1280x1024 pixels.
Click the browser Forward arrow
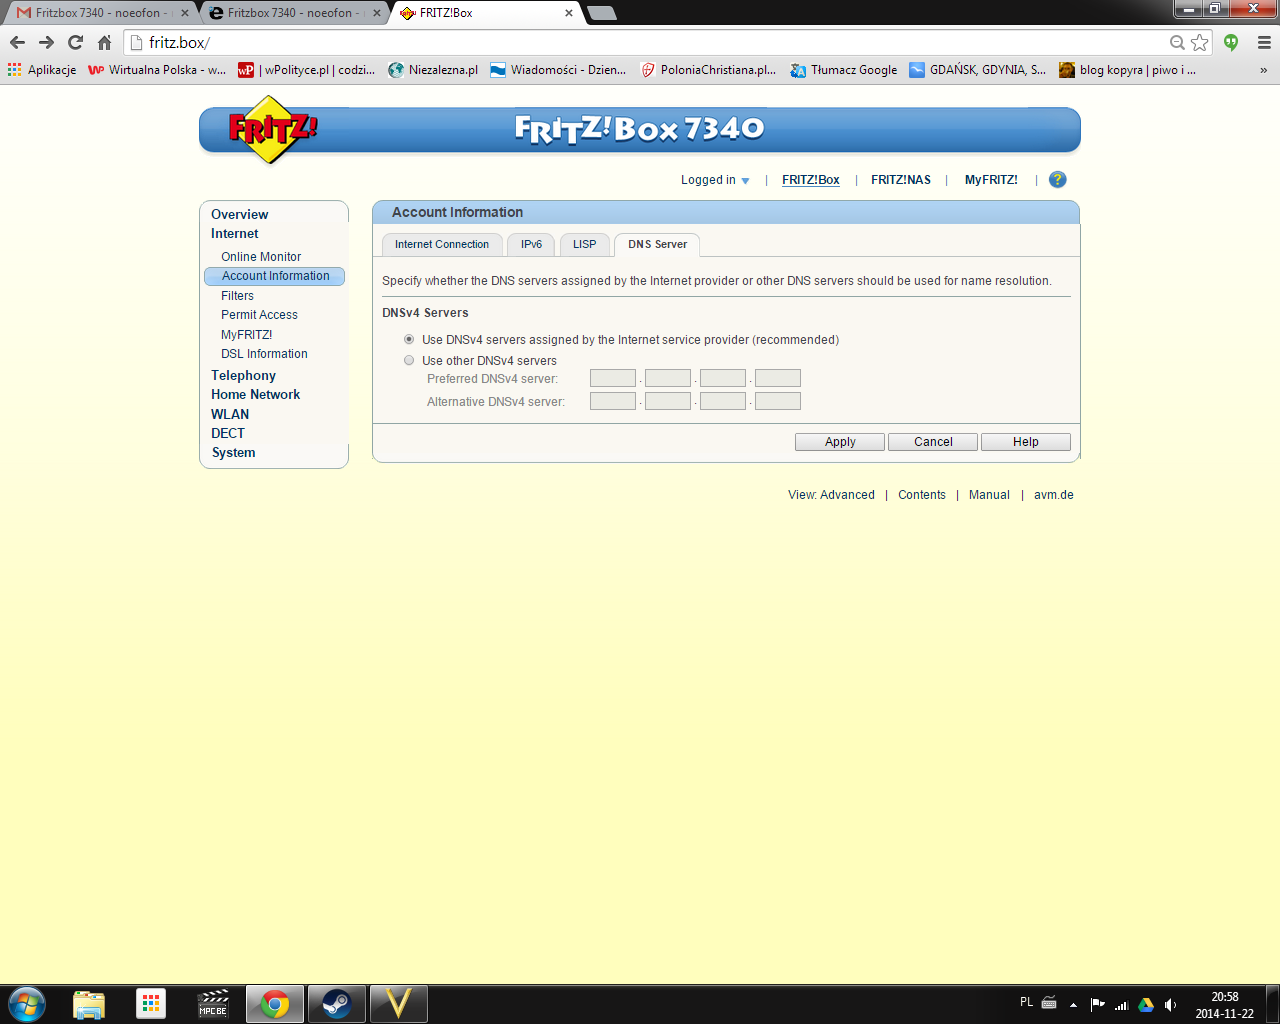point(46,42)
